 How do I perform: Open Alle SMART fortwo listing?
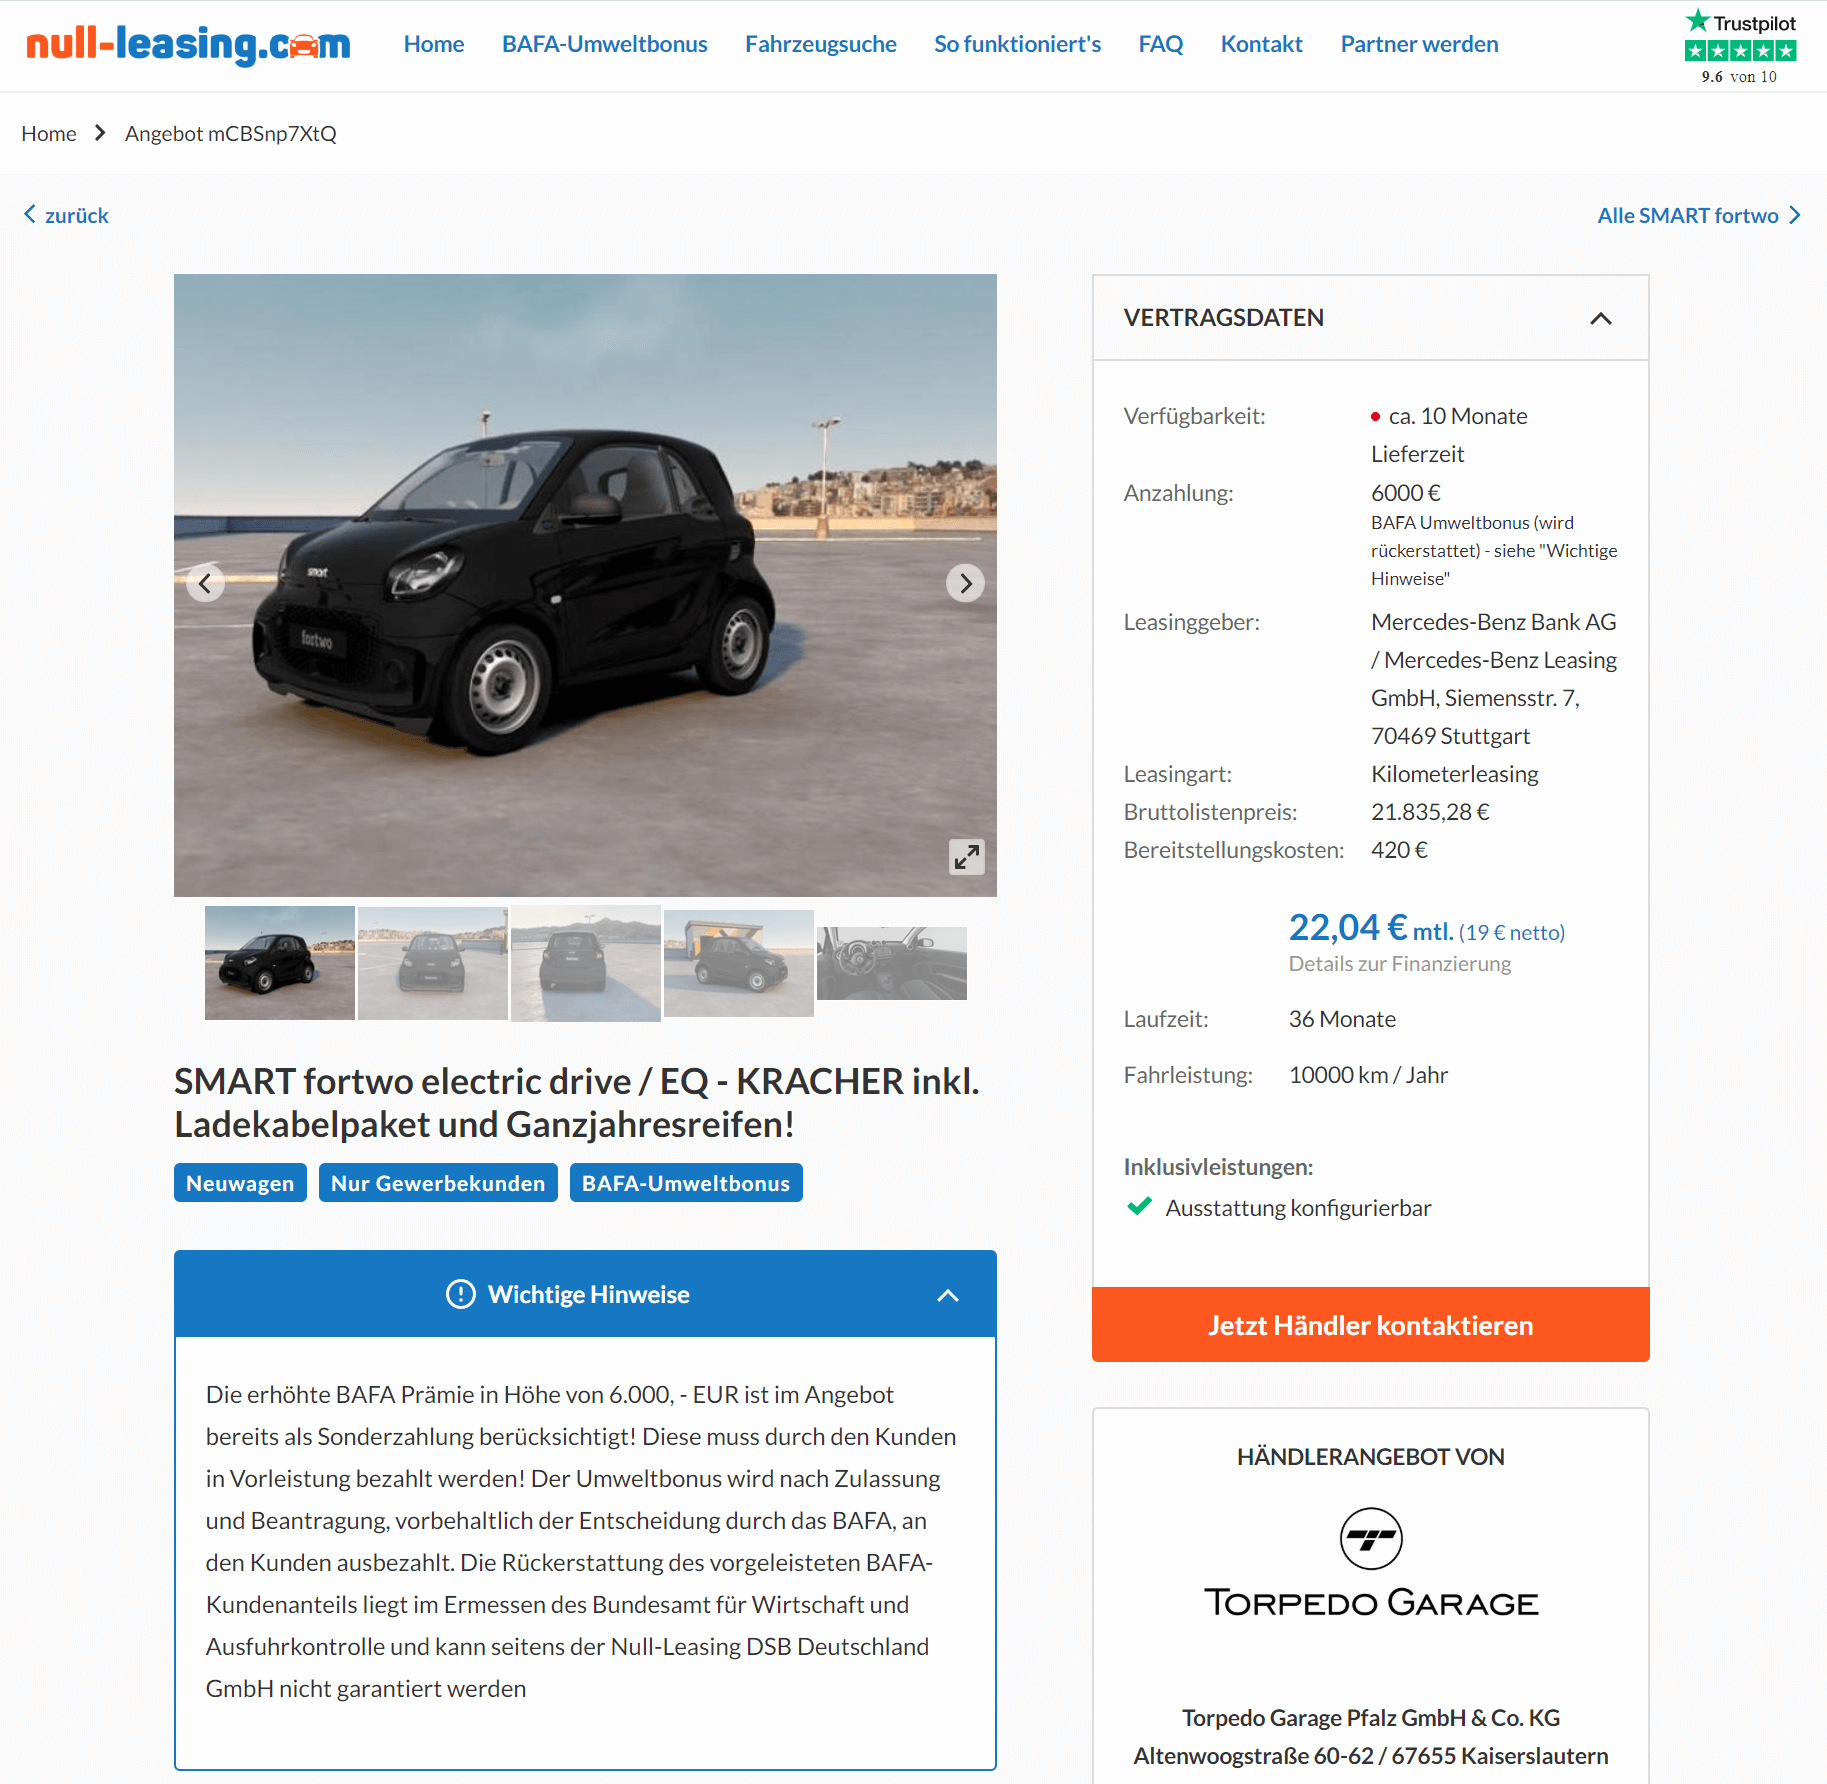click(x=1698, y=215)
